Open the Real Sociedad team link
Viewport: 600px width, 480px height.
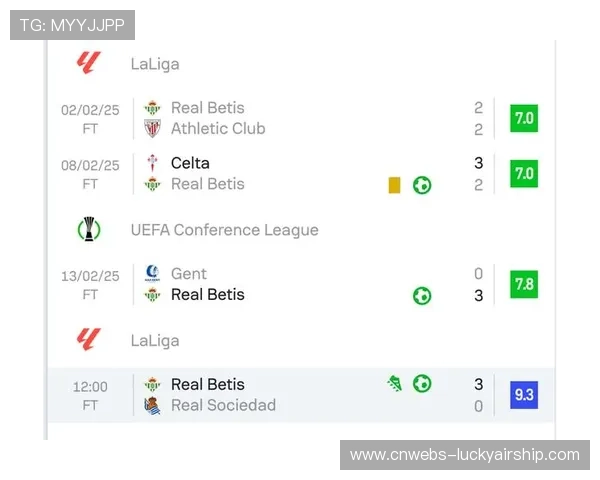[x=223, y=405]
